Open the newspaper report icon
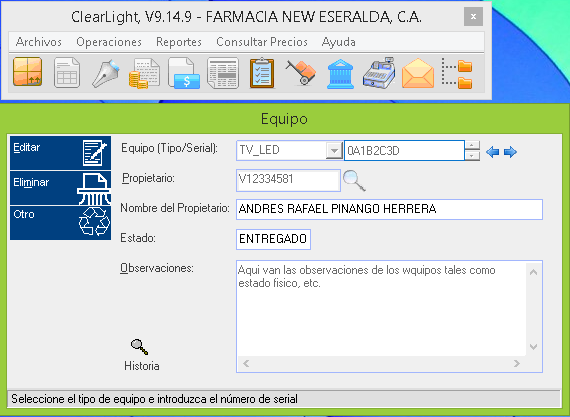570x417 pixels. click(223, 73)
